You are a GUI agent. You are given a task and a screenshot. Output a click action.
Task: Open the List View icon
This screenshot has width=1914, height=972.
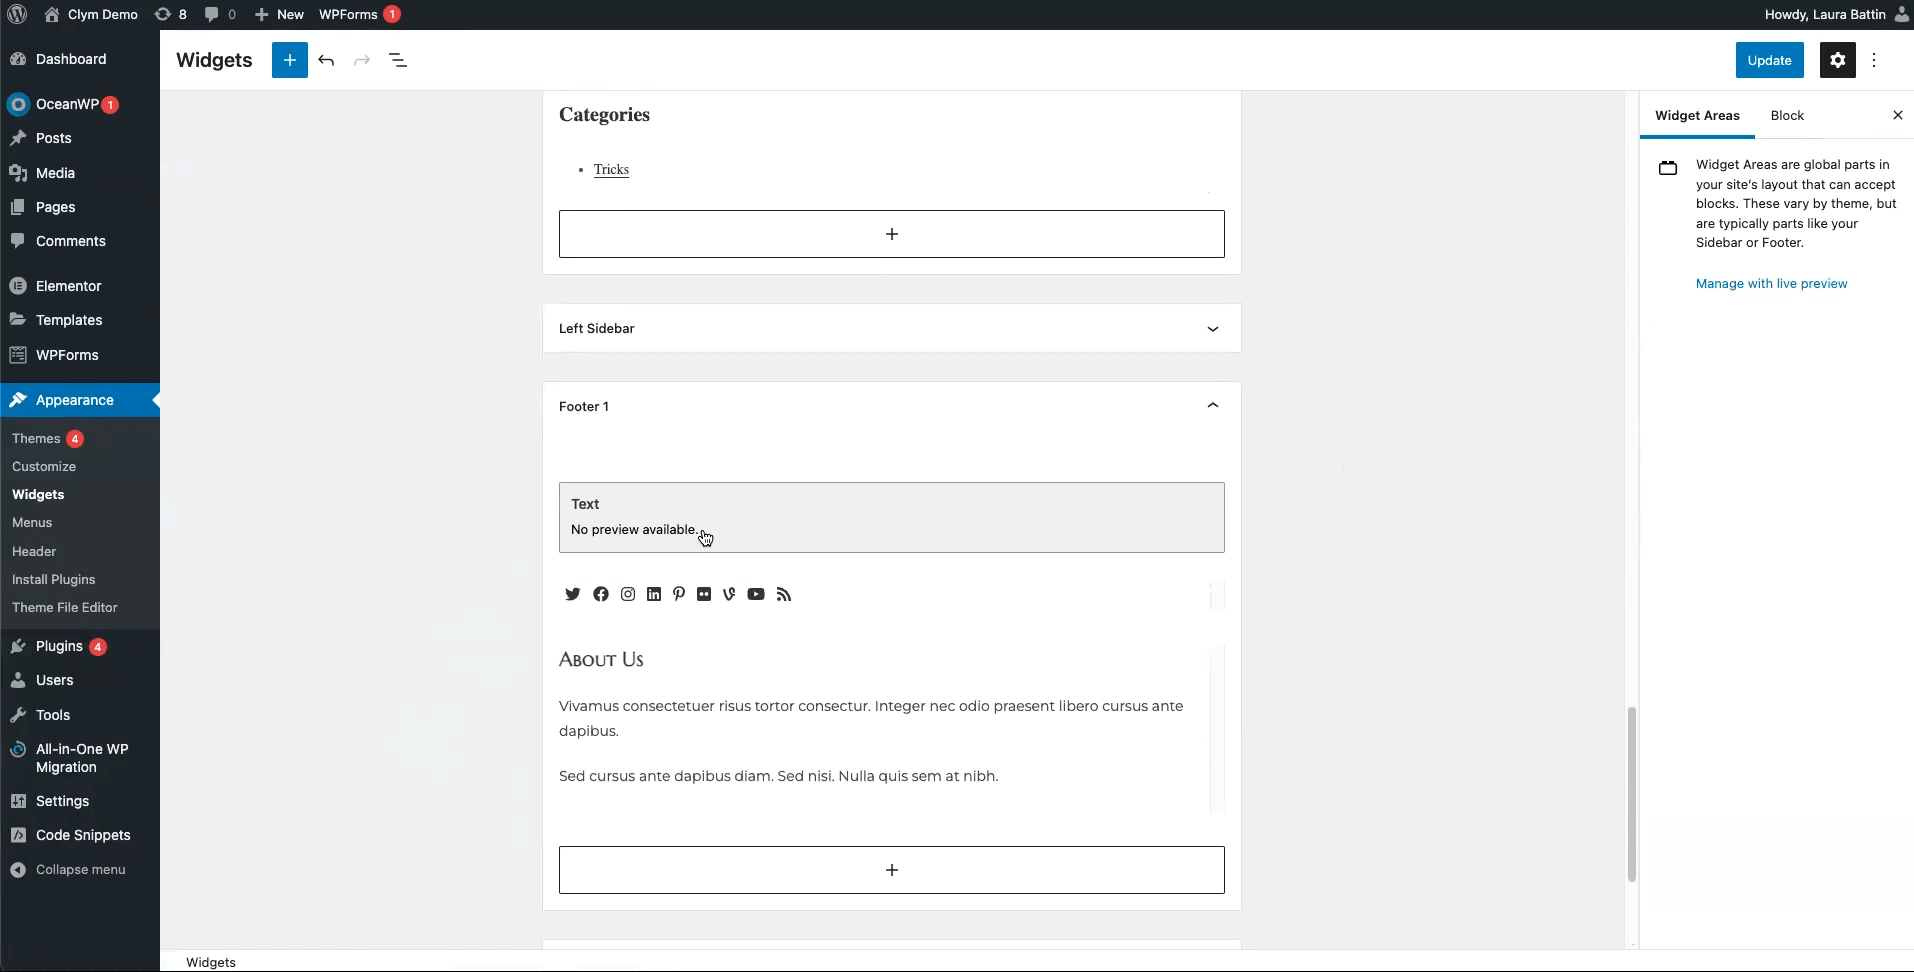(398, 60)
